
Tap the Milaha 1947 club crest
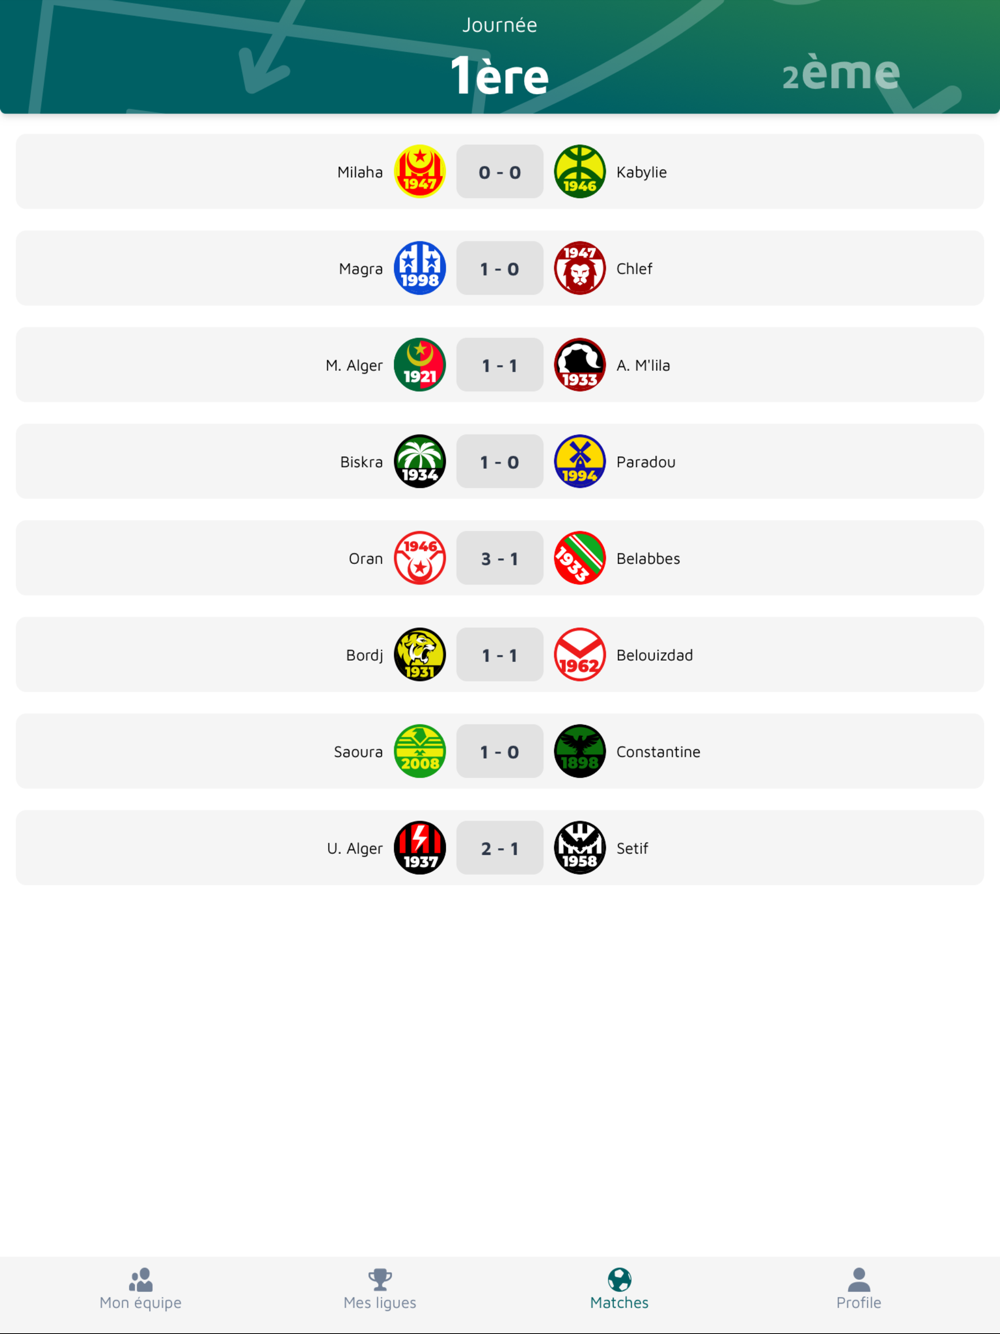pos(420,172)
